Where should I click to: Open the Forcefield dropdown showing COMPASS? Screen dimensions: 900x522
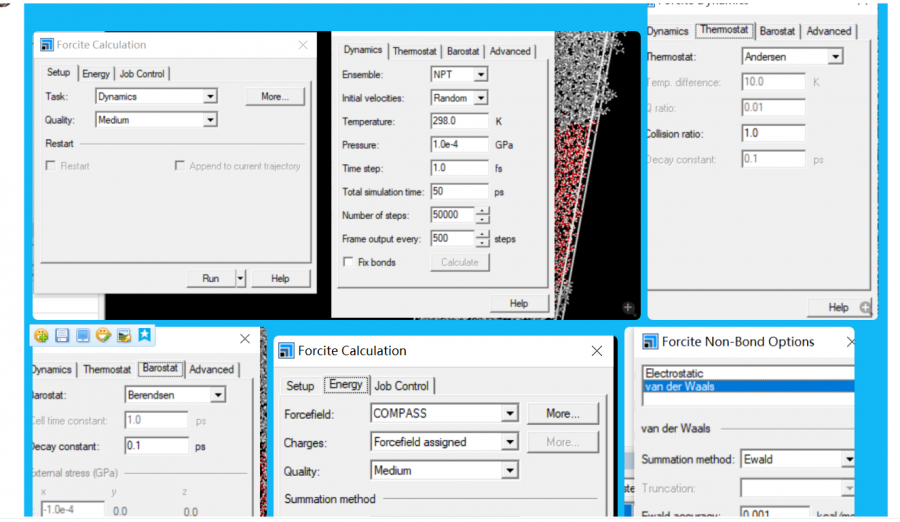point(510,413)
